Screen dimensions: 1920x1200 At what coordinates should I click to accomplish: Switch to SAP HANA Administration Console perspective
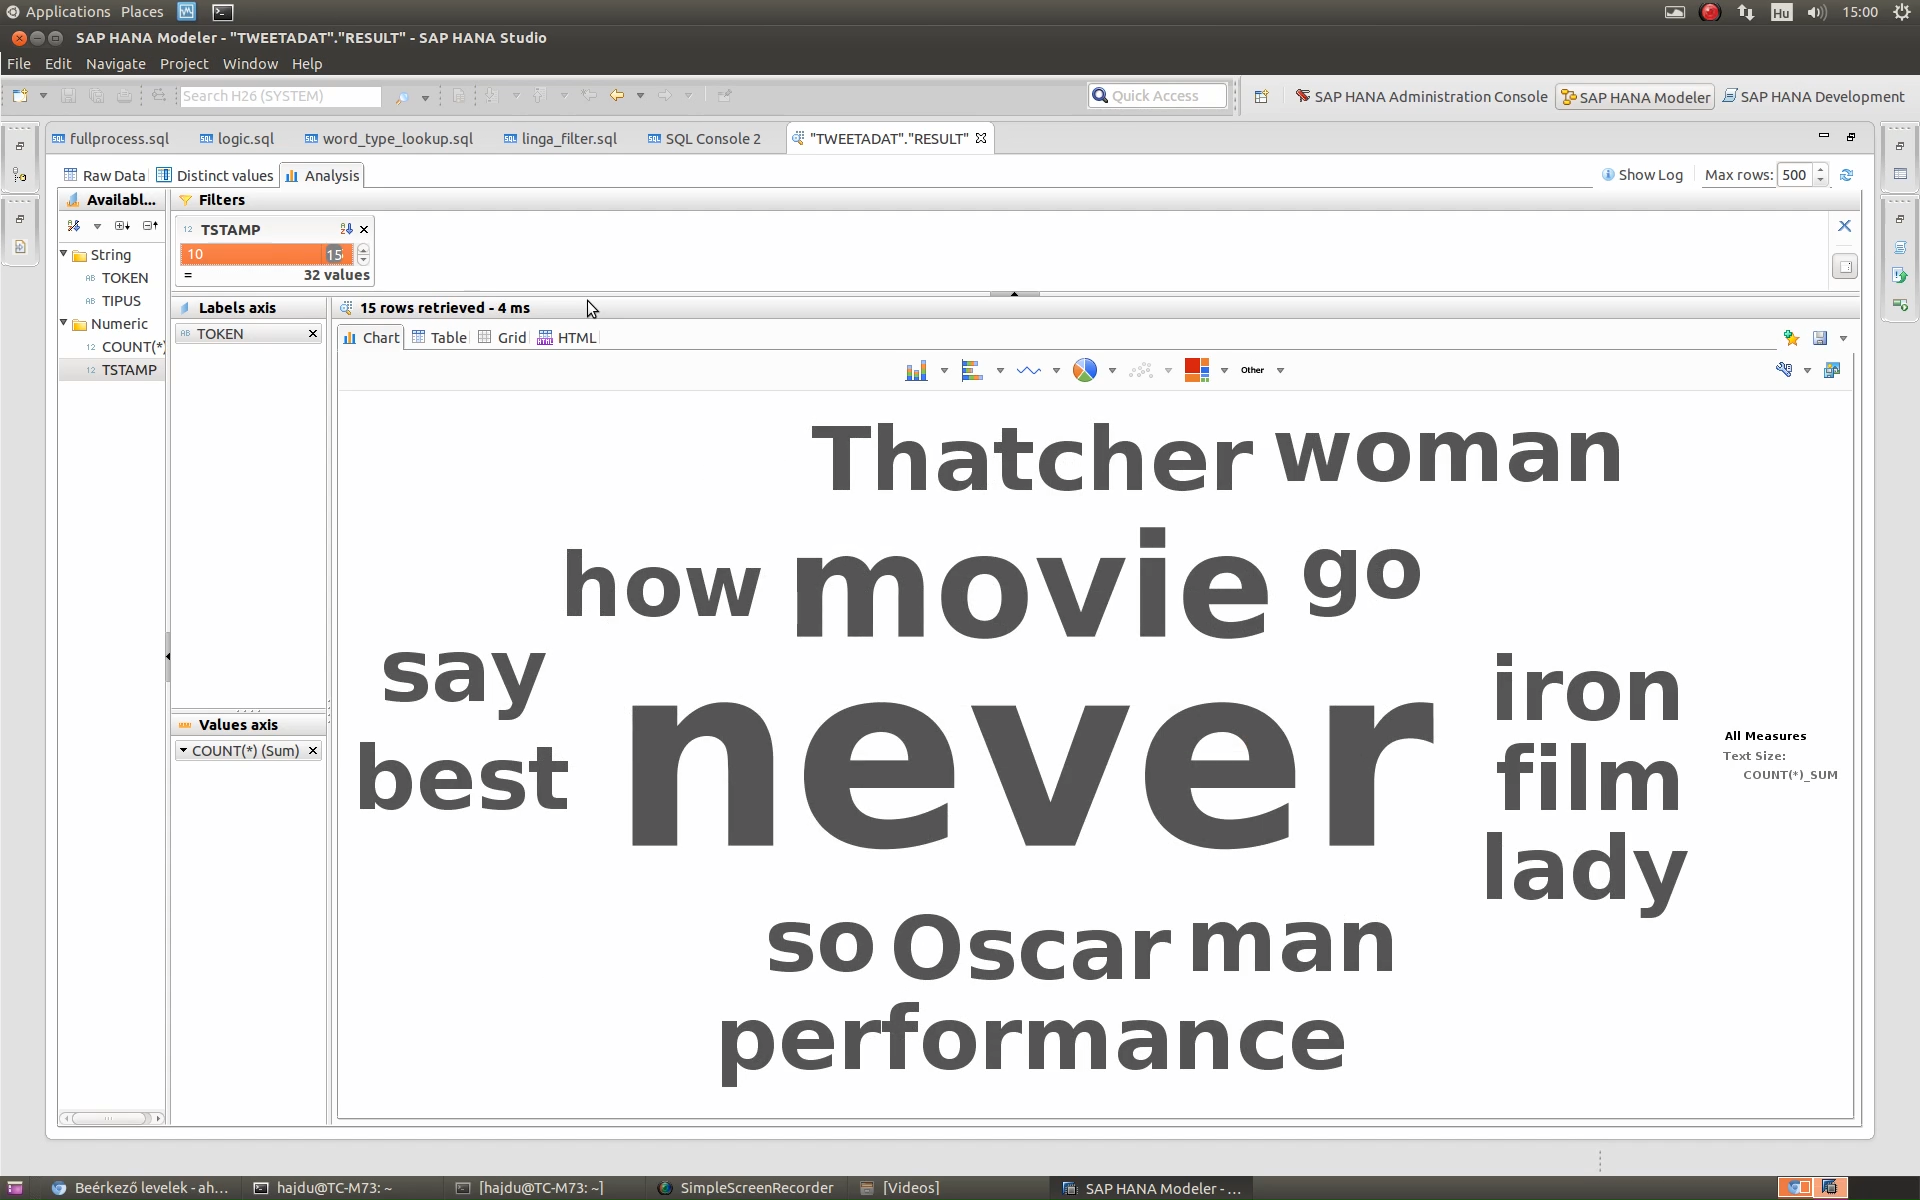1421,97
